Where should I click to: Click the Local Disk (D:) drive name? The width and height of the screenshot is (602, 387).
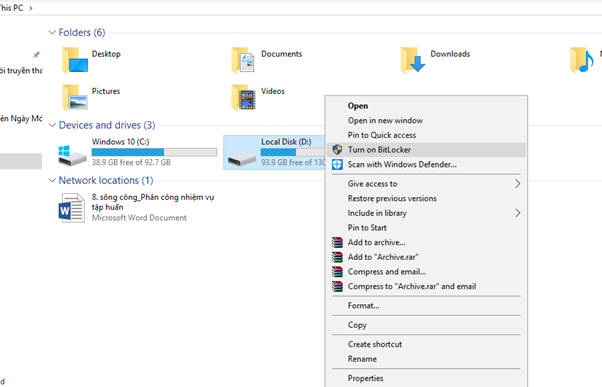[286, 142]
